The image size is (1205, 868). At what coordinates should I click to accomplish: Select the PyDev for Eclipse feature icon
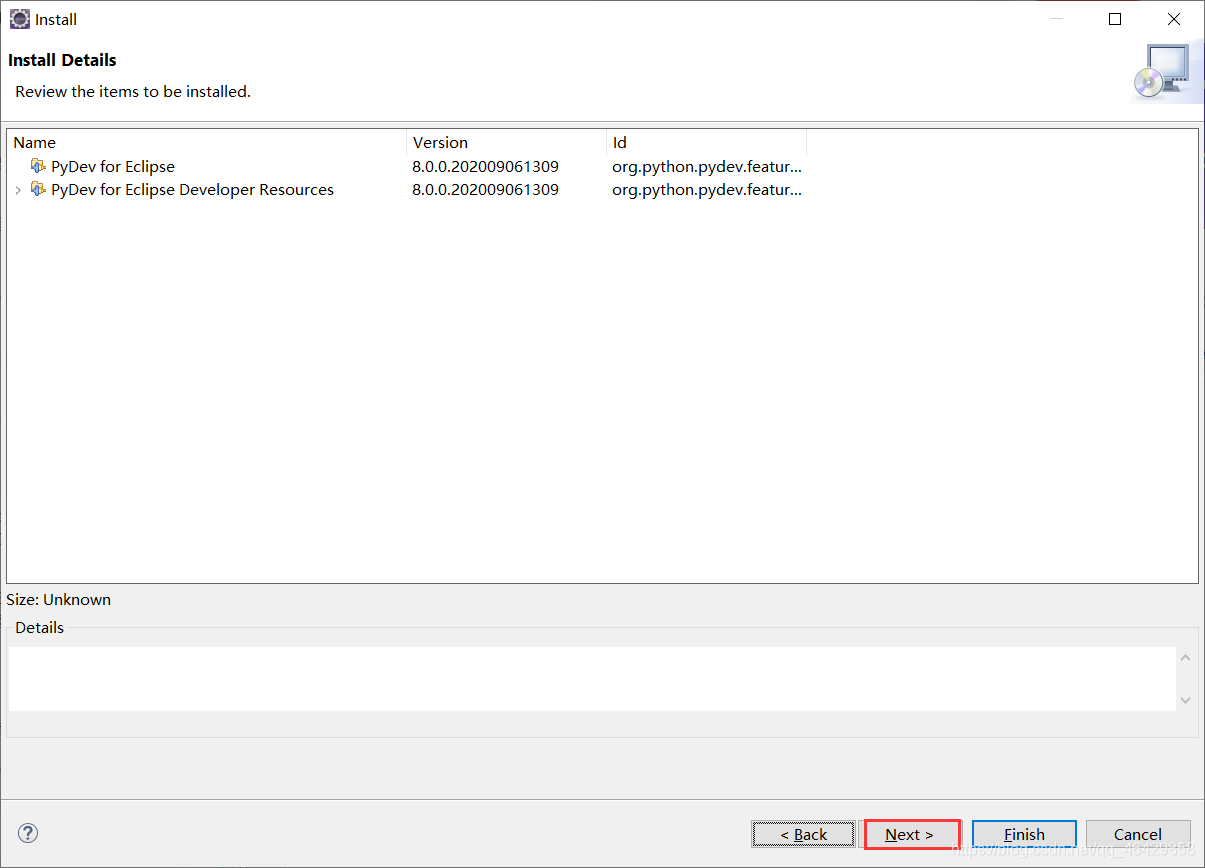[38, 166]
